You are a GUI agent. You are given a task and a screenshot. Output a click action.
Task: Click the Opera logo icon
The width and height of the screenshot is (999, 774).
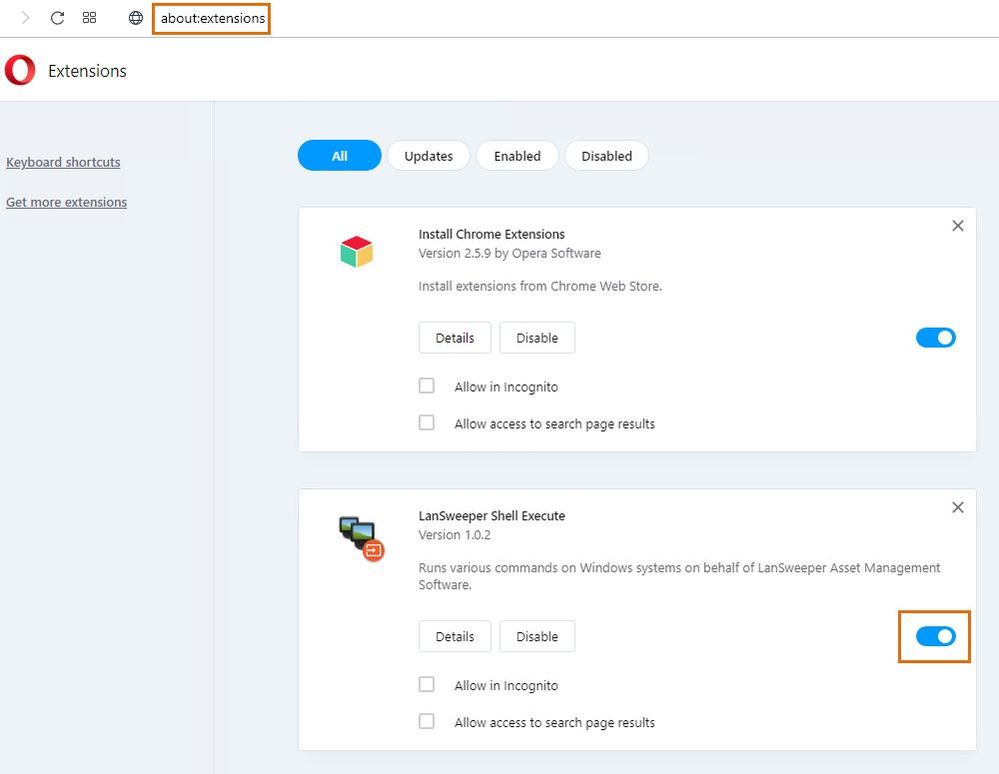pyautogui.click(x=20, y=70)
